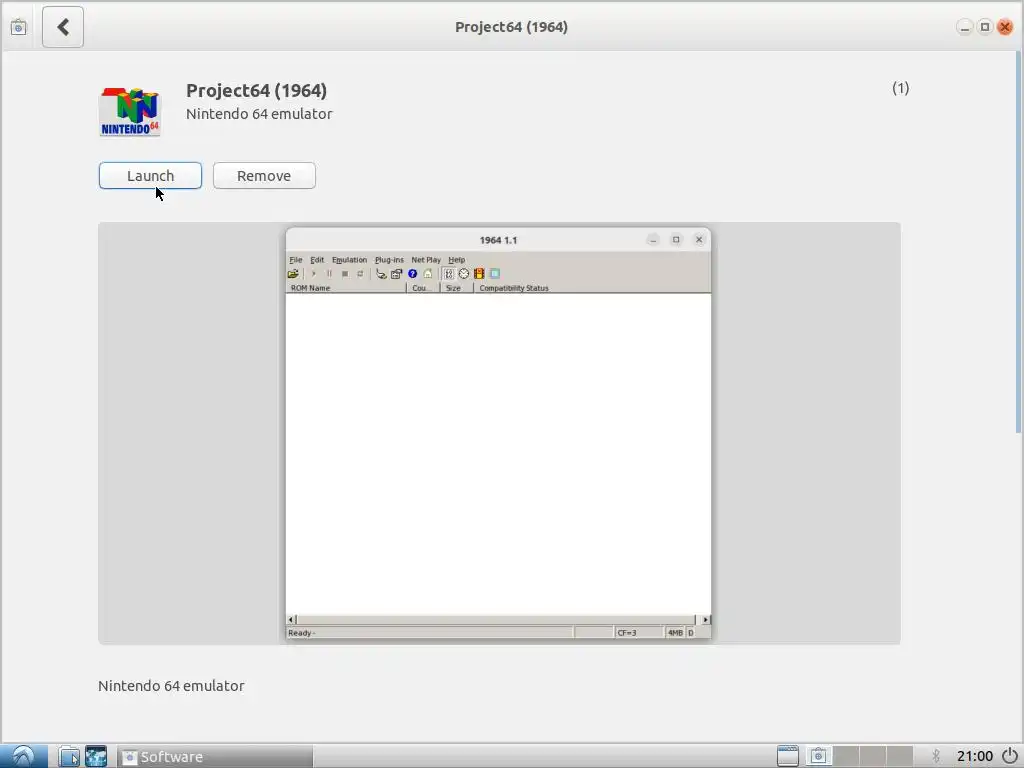Open the Lubuntu start menu
This screenshot has height=768, width=1024.
point(24,756)
